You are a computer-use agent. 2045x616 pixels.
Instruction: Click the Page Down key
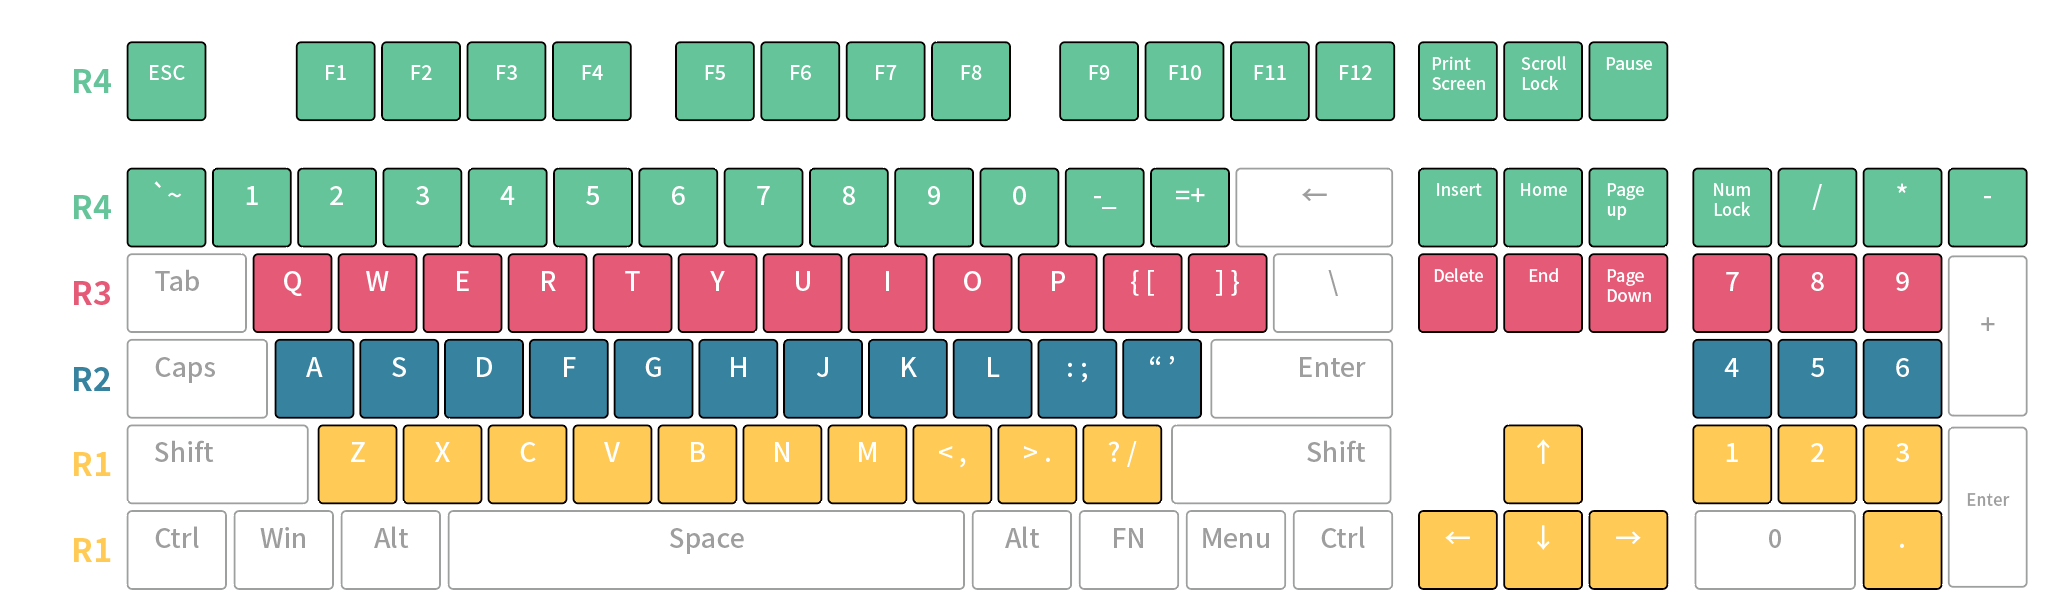click(x=1627, y=292)
